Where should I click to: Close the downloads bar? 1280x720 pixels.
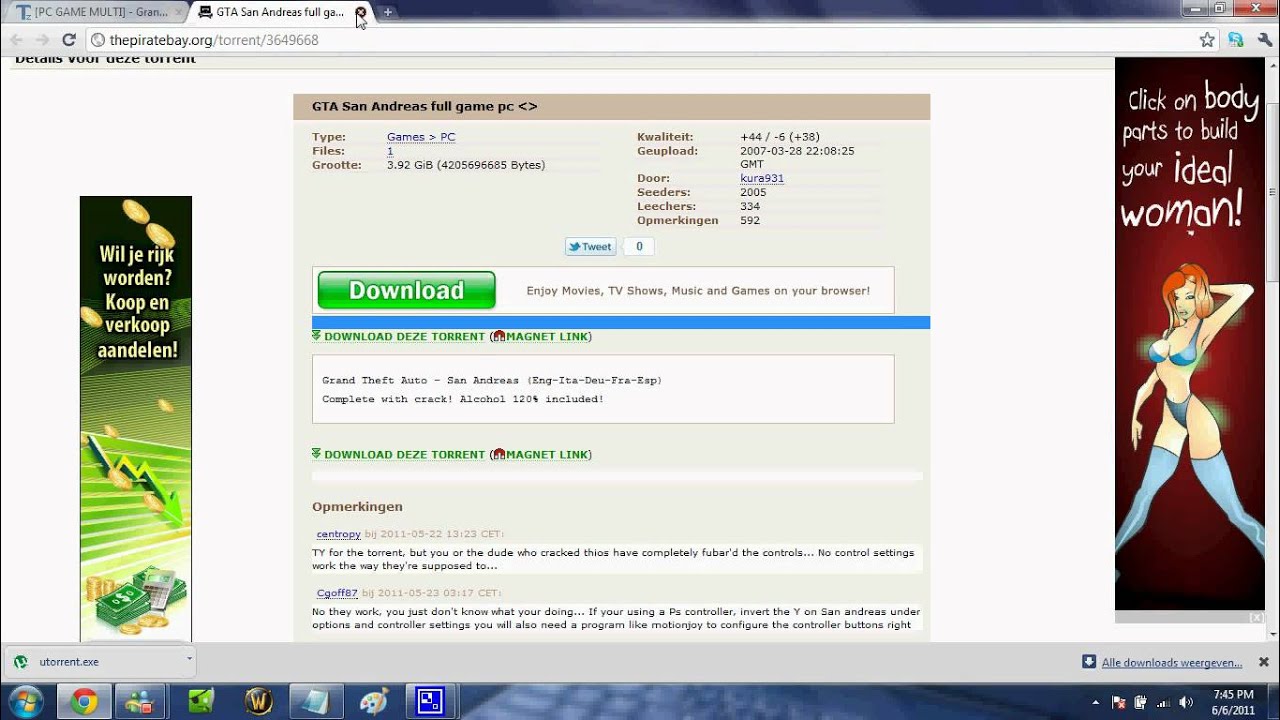[1263, 662]
